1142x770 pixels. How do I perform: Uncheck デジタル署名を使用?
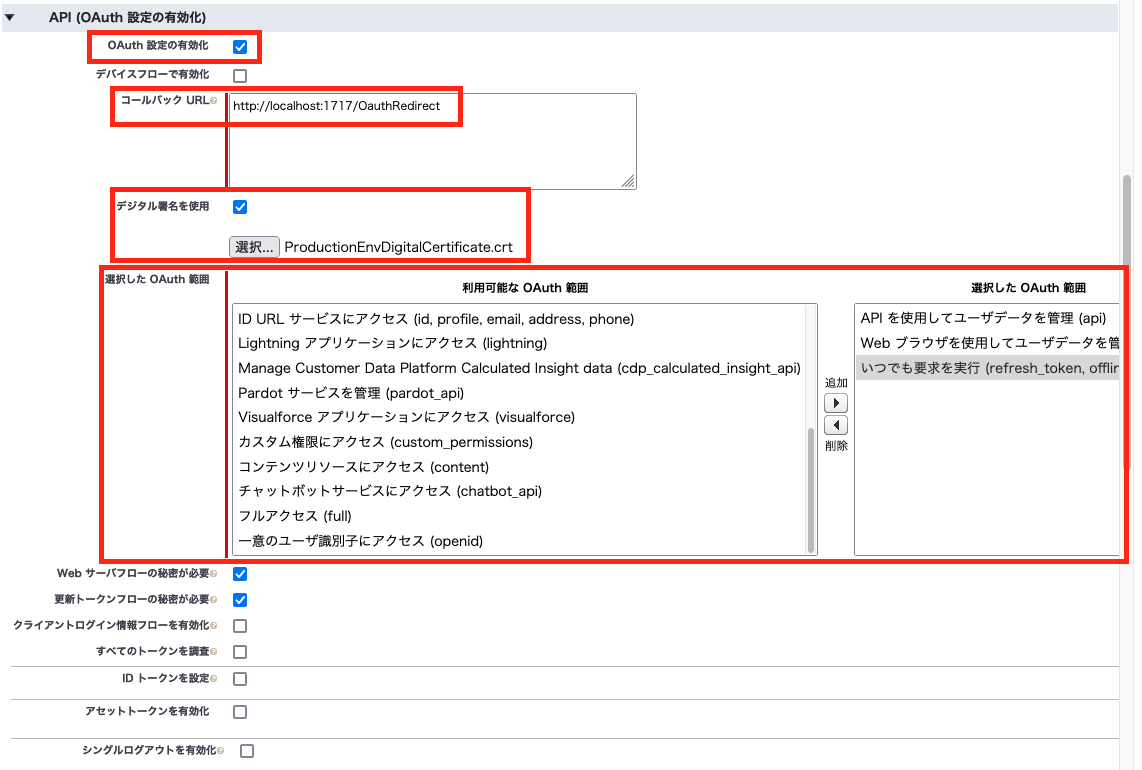tap(238, 206)
